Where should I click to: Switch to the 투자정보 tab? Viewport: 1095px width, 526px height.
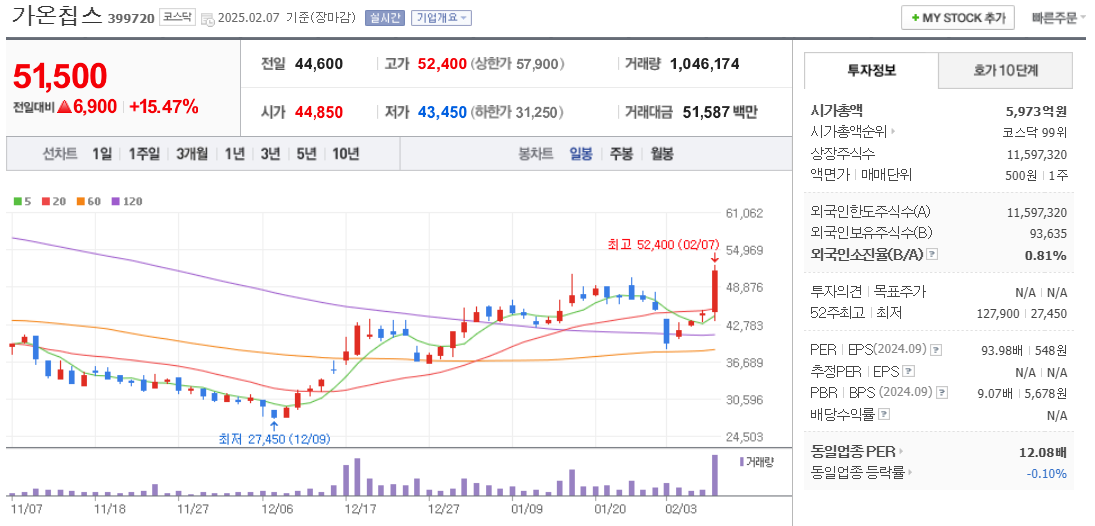pyautogui.click(x=871, y=70)
